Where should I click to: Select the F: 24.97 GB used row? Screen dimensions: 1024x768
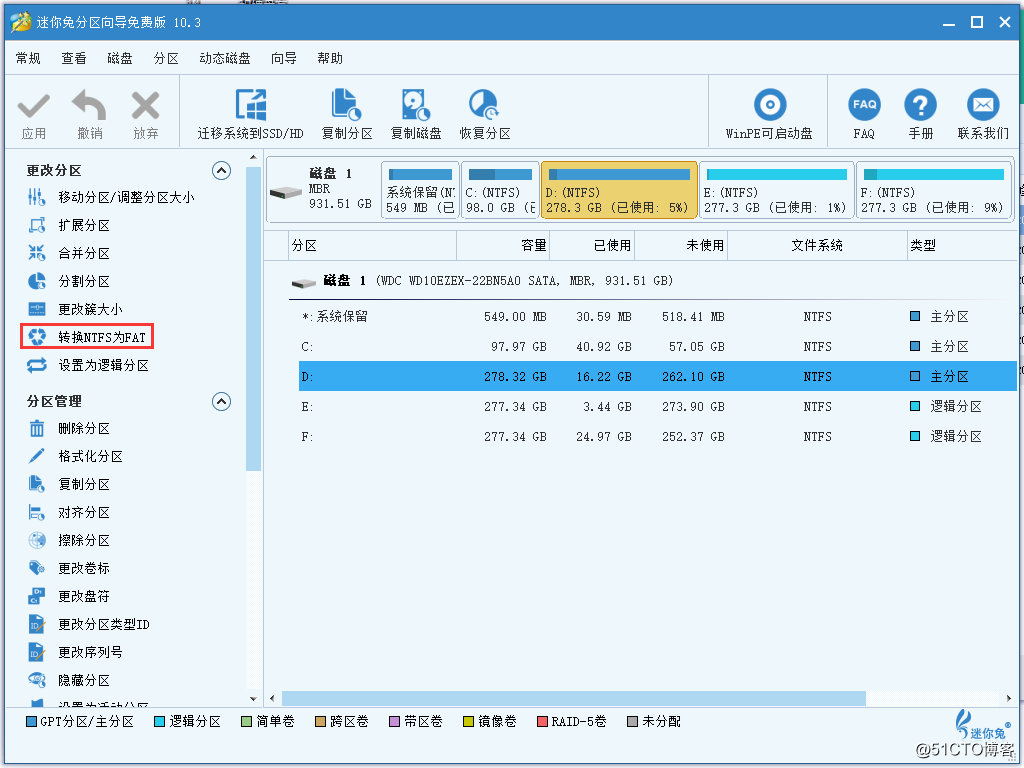658,437
